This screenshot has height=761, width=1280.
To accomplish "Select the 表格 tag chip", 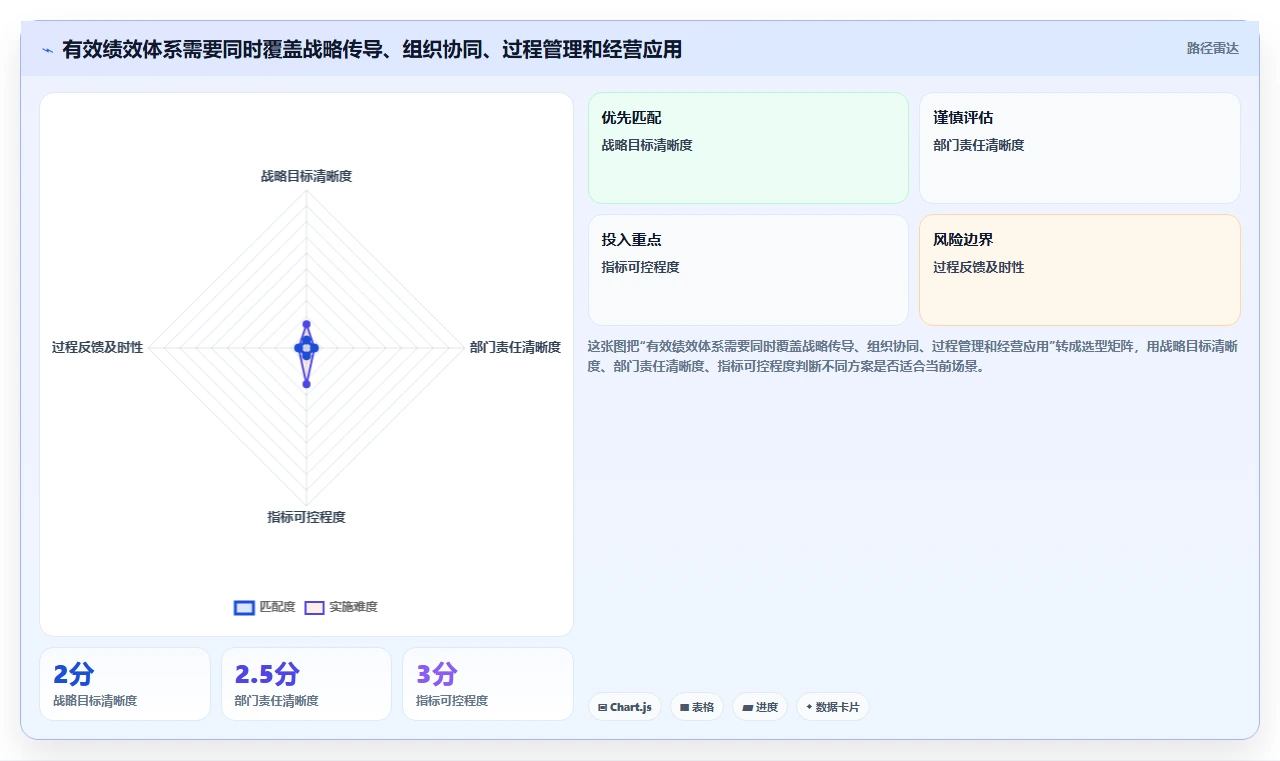I will tap(697, 707).
